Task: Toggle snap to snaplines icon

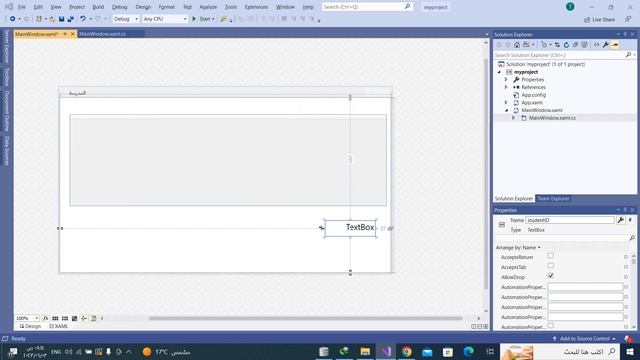Action: pos(84,318)
